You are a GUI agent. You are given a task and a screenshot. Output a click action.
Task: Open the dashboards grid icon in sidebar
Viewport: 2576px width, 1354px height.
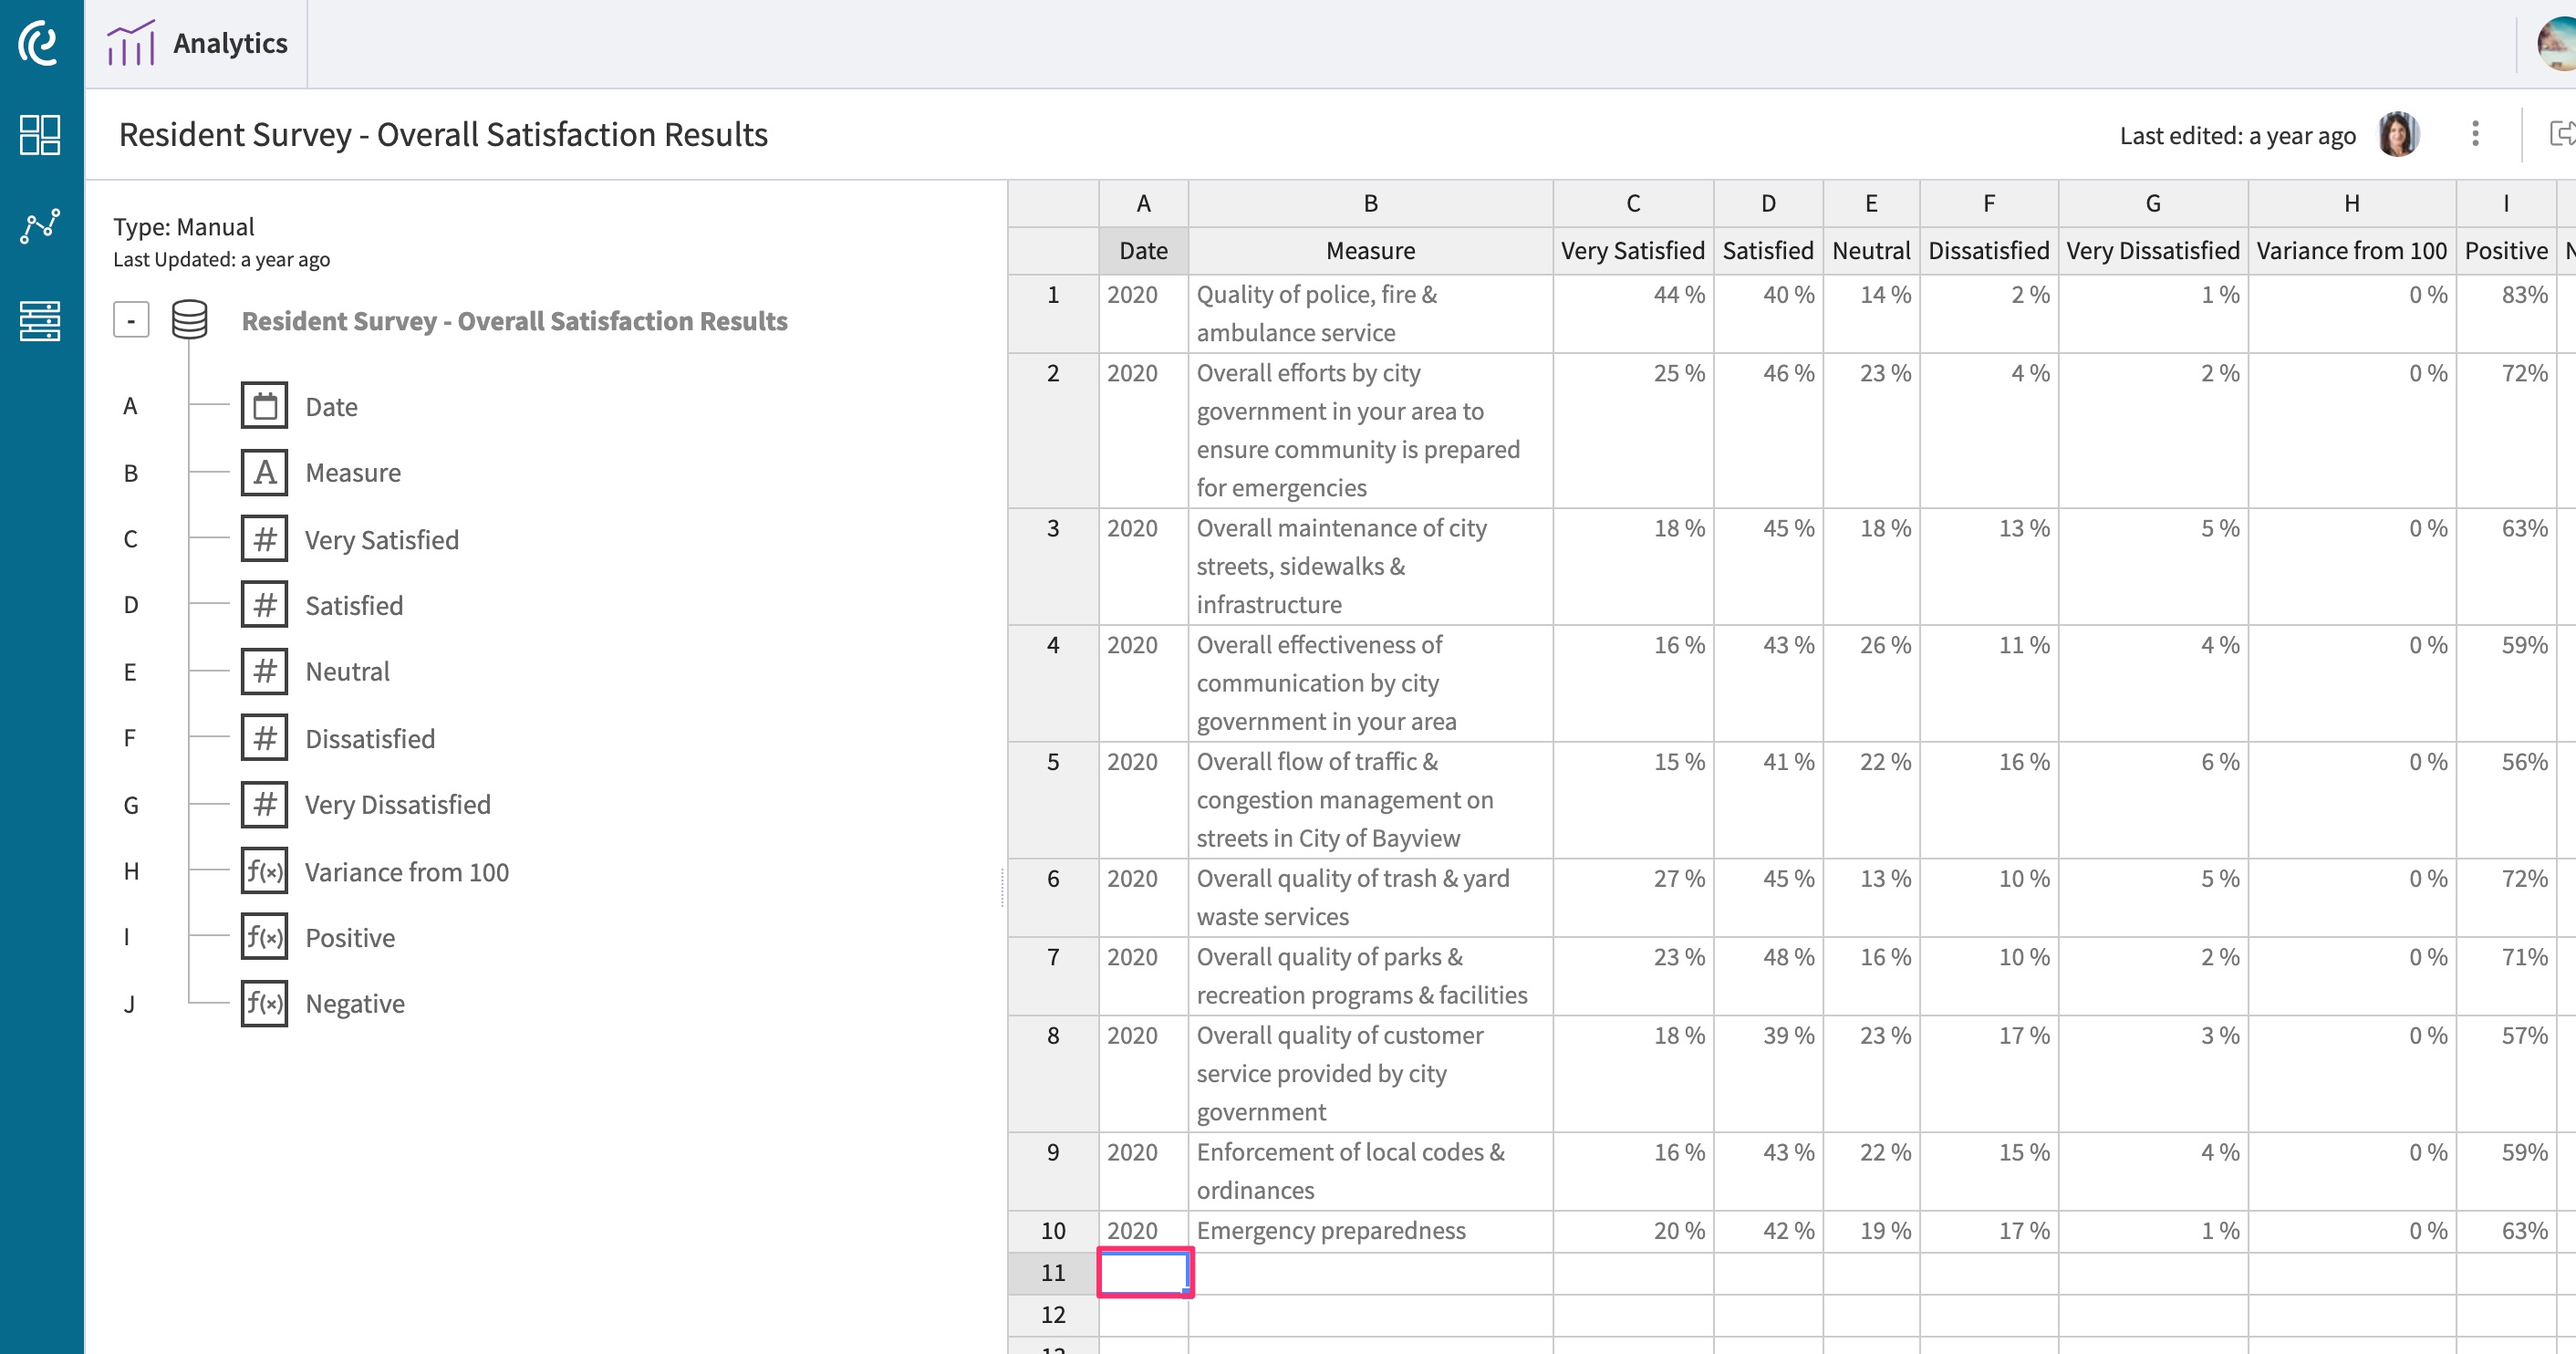pyautogui.click(x=40, y=135)
